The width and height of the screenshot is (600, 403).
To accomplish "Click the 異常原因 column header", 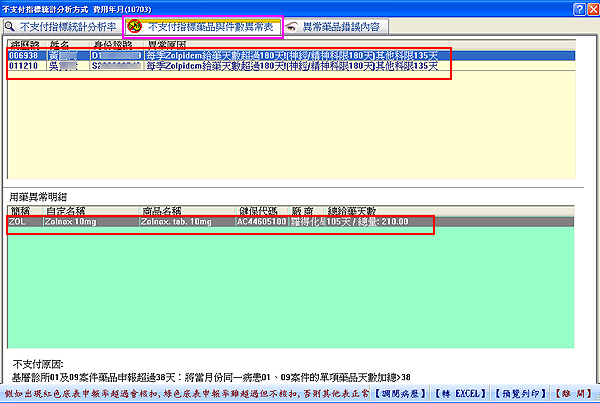I will (x=168, y=46).
